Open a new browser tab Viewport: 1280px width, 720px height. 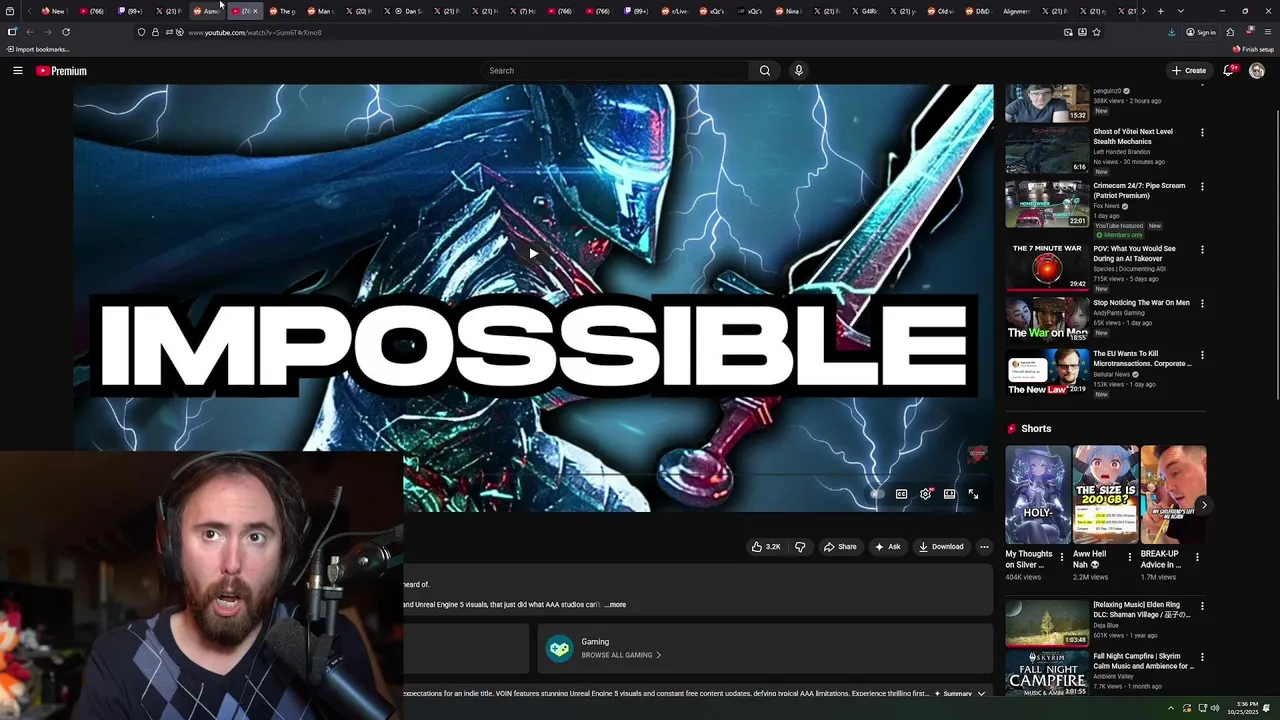click(1160, 11)
